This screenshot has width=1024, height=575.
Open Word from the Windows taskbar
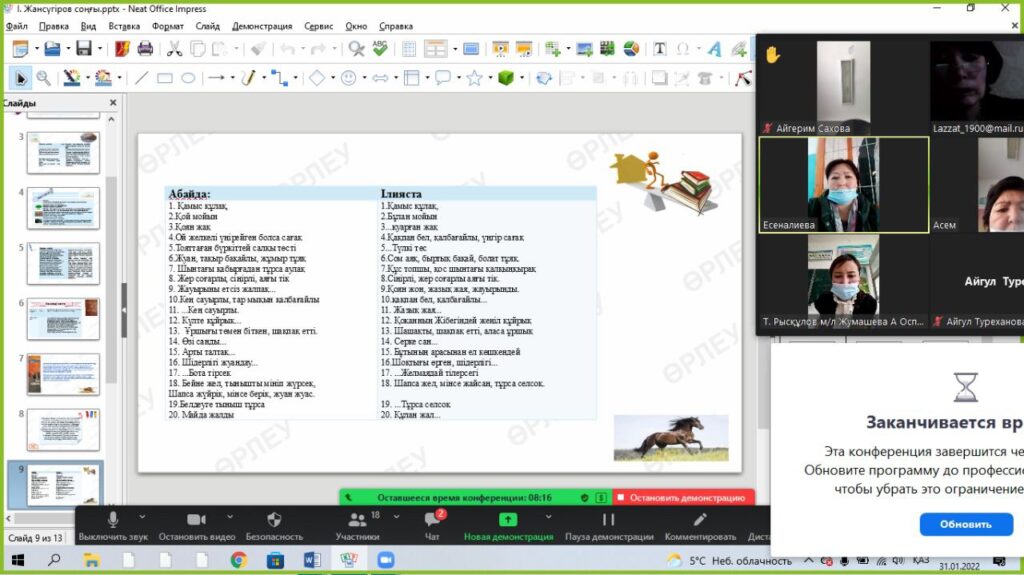pyautogui.click(x=312, y=560)
